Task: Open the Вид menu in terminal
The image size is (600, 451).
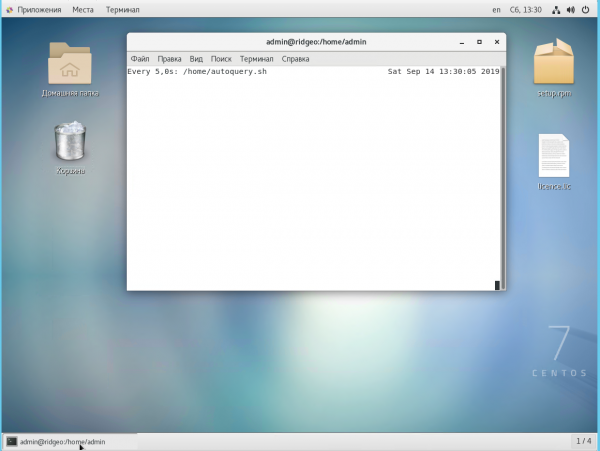Action: [x=196, y=59]
